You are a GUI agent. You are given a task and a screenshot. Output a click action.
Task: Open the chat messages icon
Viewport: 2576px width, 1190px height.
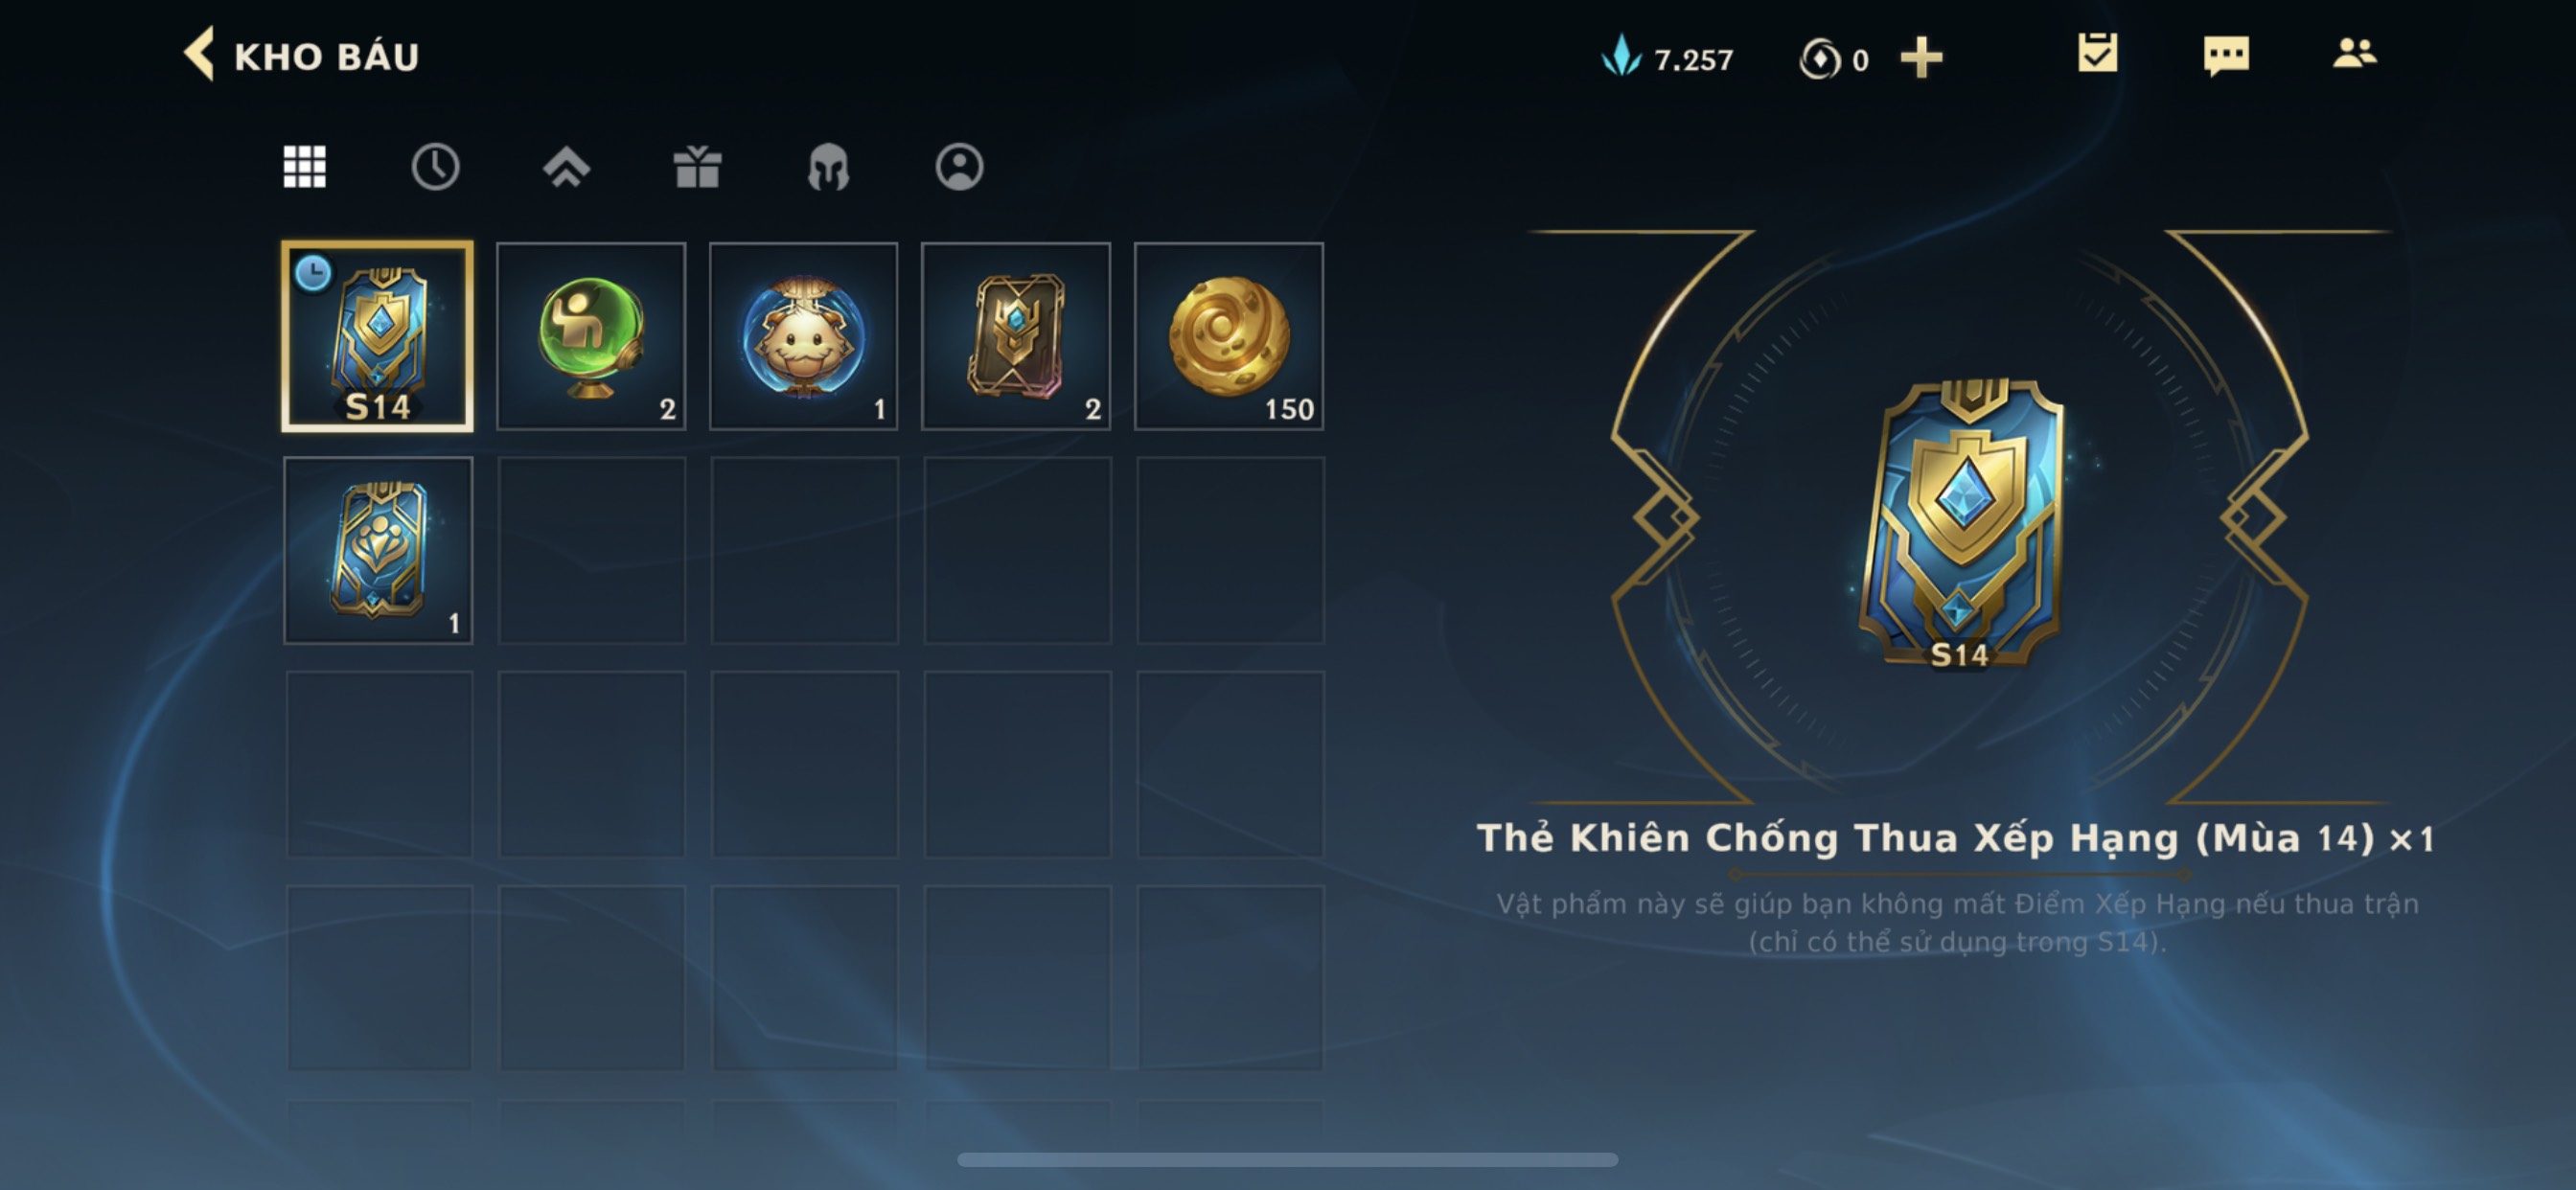(x=2226, y=55)
